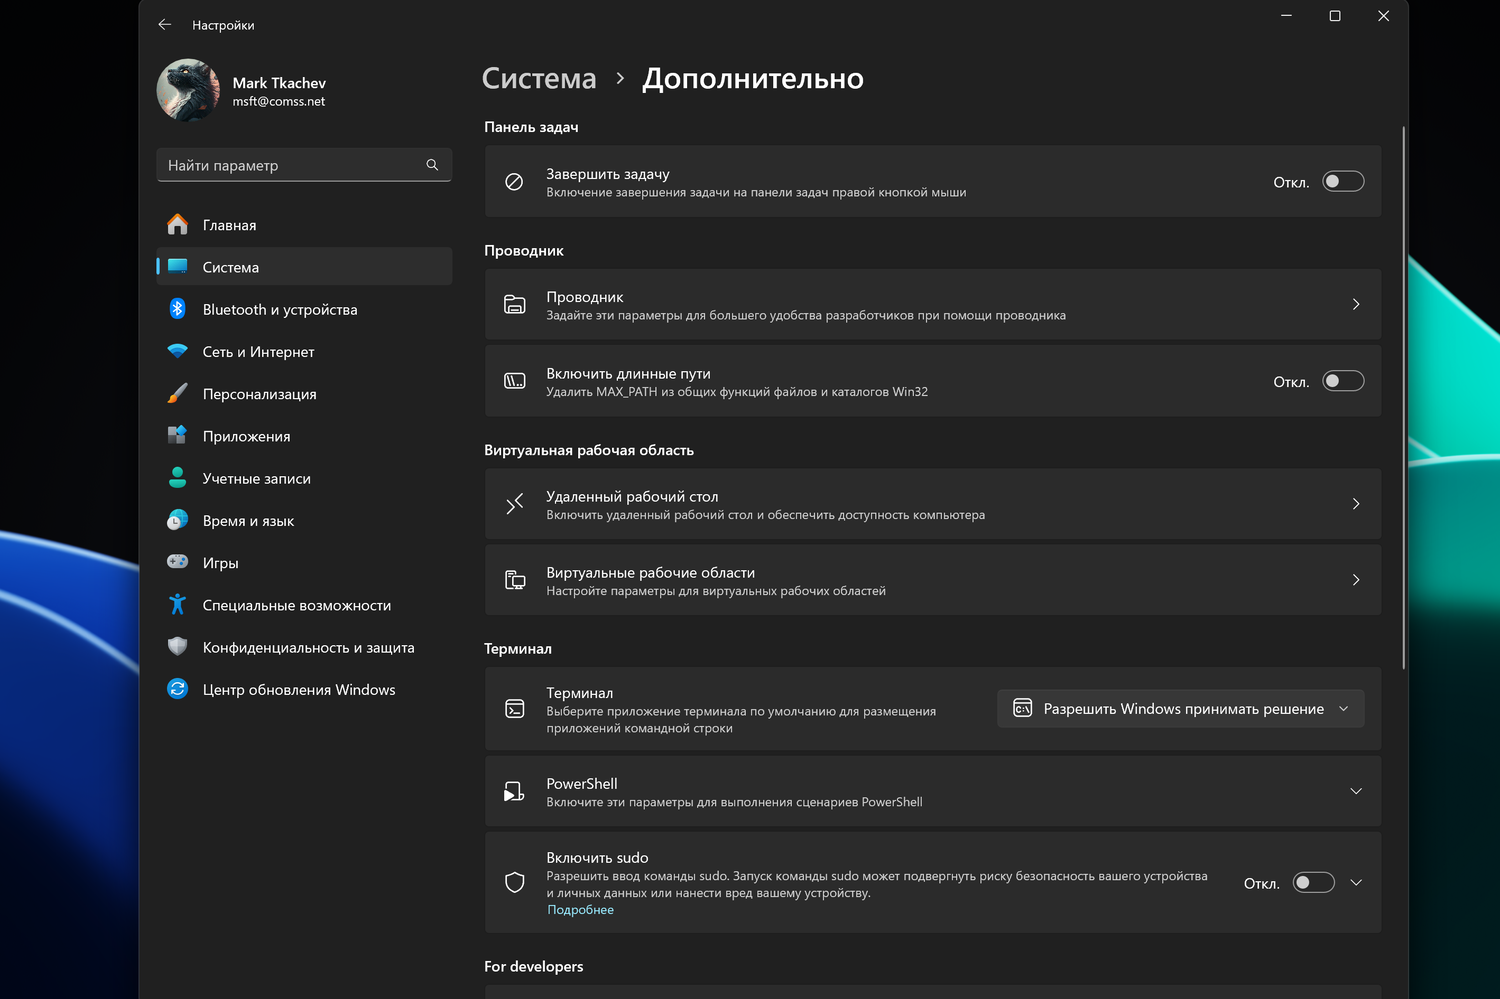1500x999 pixels.
Task: Open Remote Desktop settings
Action: [932, 504]
